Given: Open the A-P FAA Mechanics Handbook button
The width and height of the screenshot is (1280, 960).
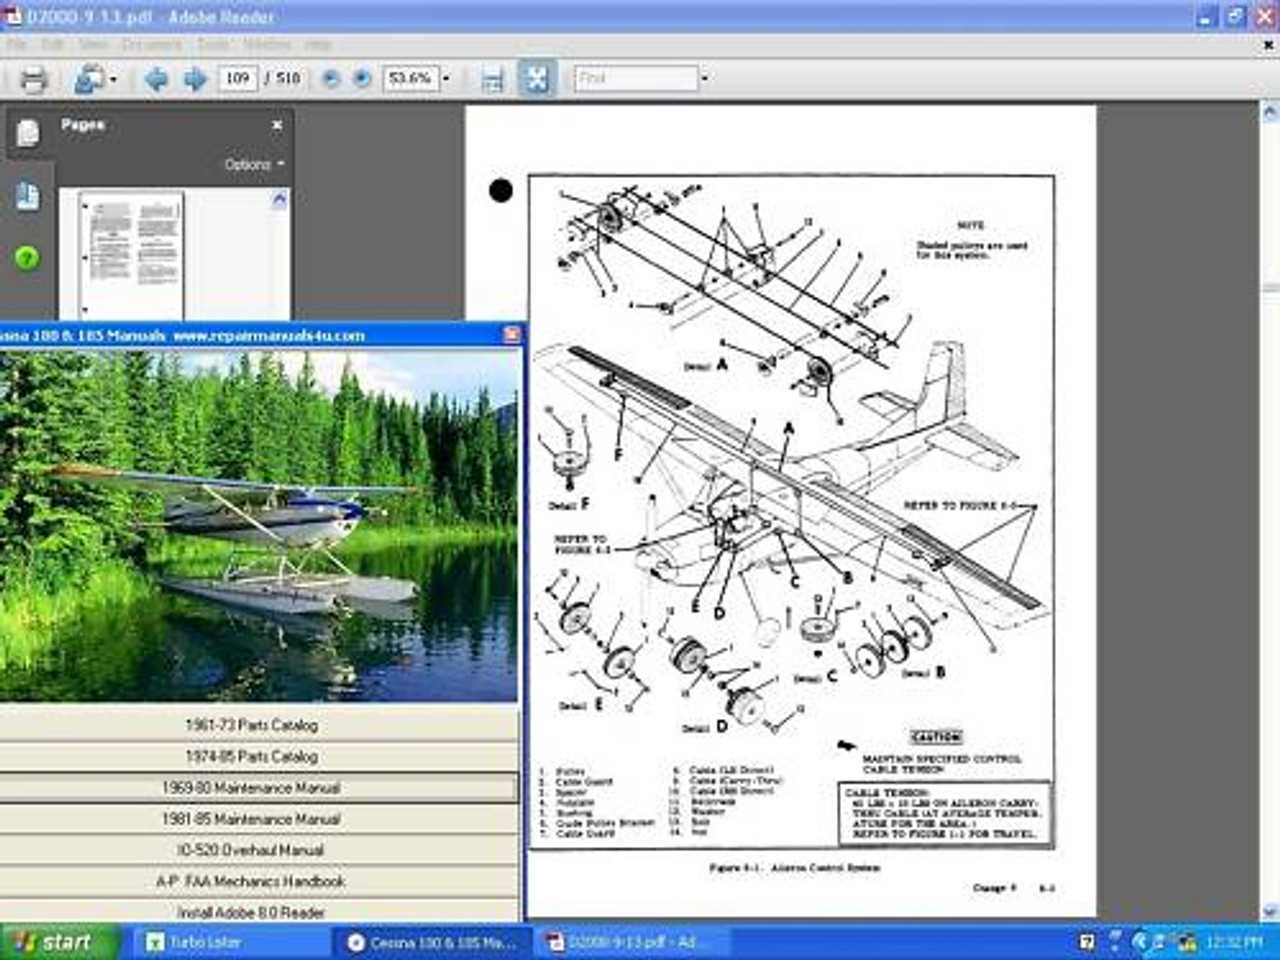Looking at the screenshot, I should (x=259, y=882).
